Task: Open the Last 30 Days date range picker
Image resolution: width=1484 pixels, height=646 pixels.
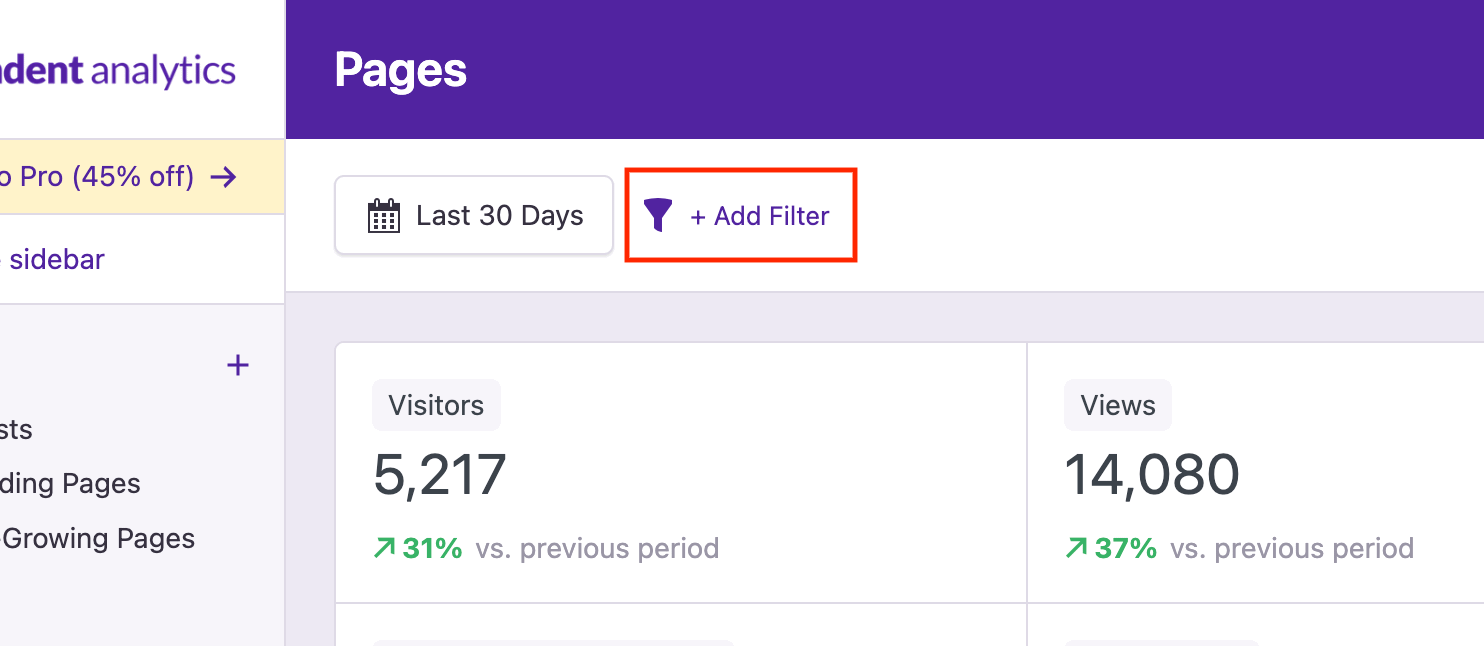Action: [473, 216]
